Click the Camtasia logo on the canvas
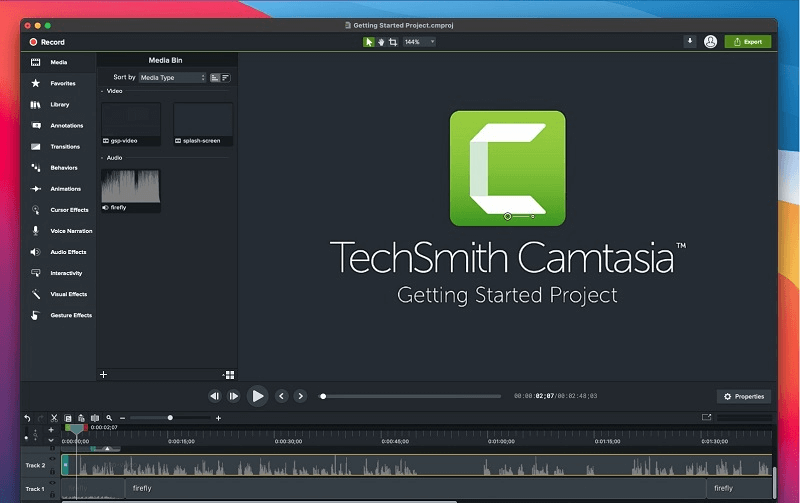This screenshot has height=503, width=800. click(x=508, y=168)
